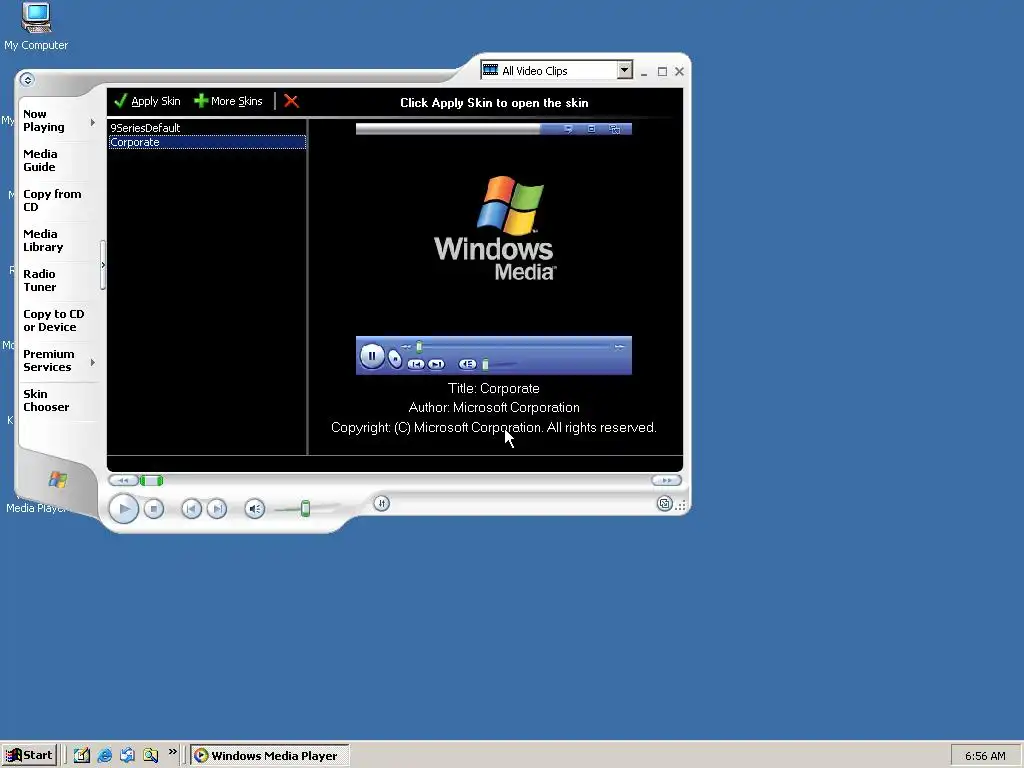Expand the Premium Services submenu arrow
The height and width of the screenshot is (768, 1024).
[x=93, y=362]
